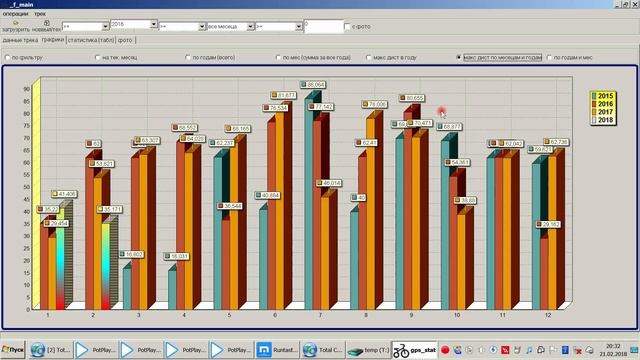Open the temp (T:) taskbar window
Viewport: 640px width, 360px height.
(368, 350)
